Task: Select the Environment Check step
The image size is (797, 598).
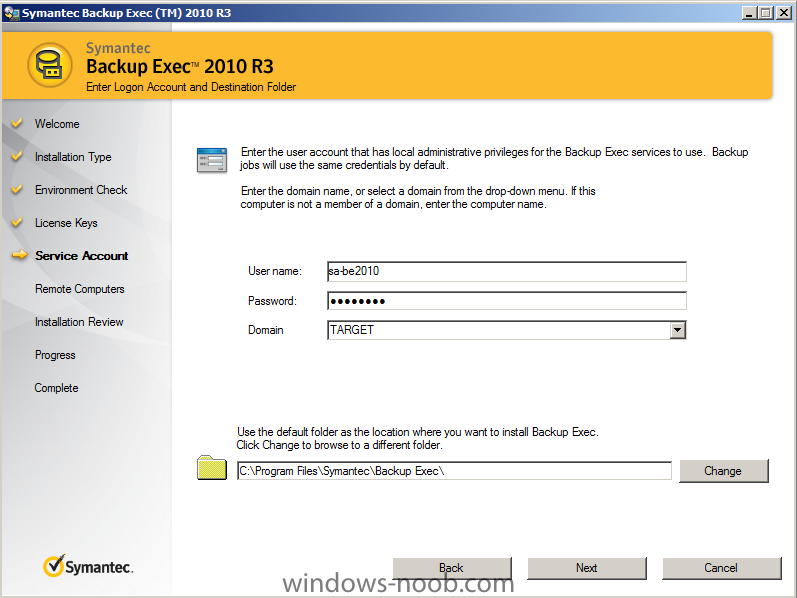Action: click(x=81, y=190)
